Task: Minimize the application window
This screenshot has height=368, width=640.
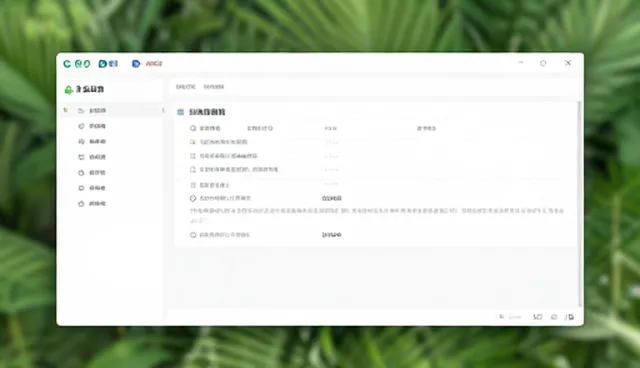Action: [x=521, y=63]
